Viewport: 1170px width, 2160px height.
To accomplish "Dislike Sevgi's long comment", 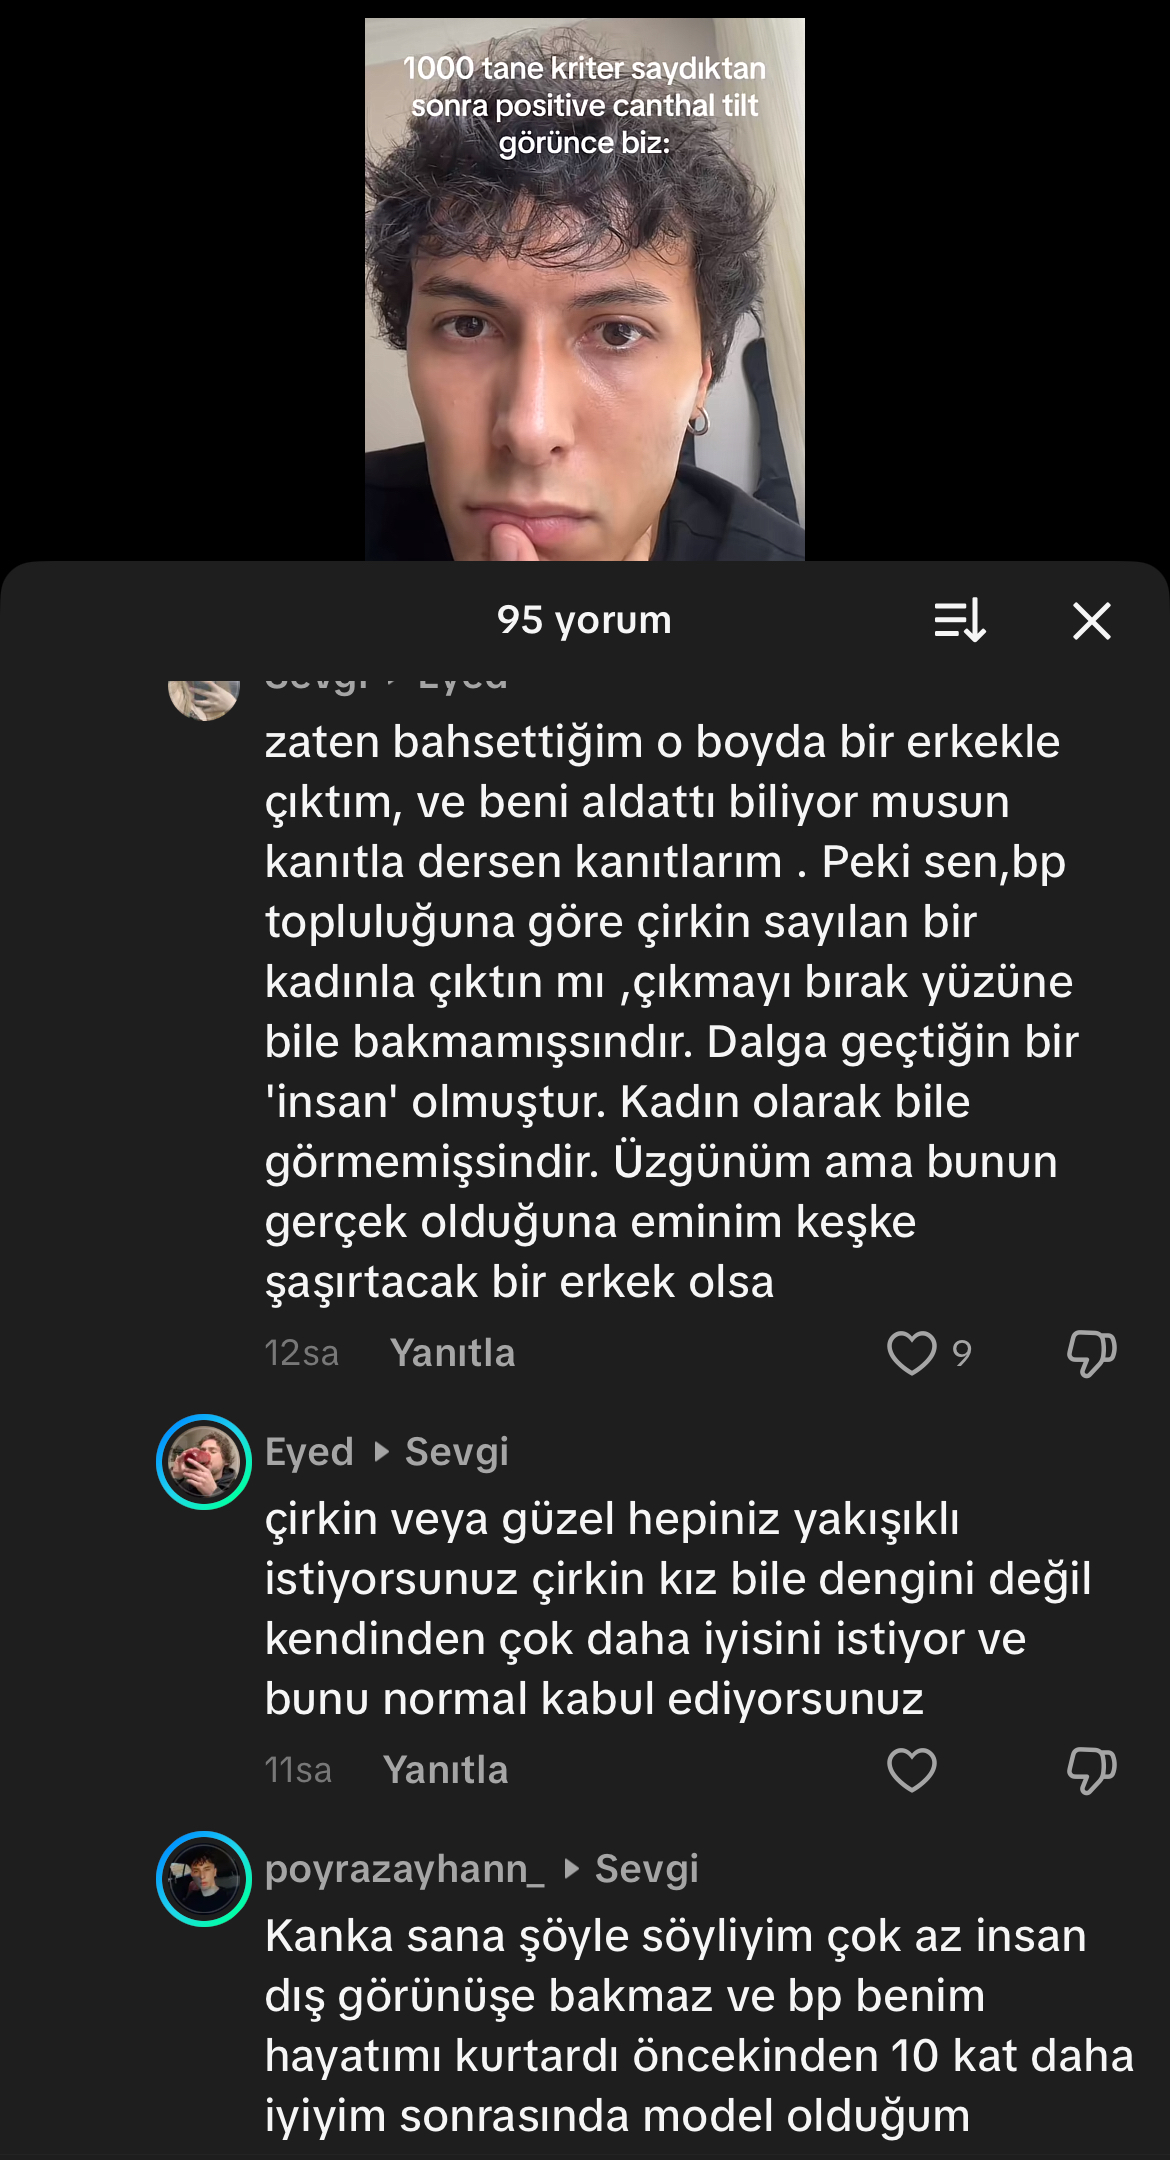I will [1092, 1354].
